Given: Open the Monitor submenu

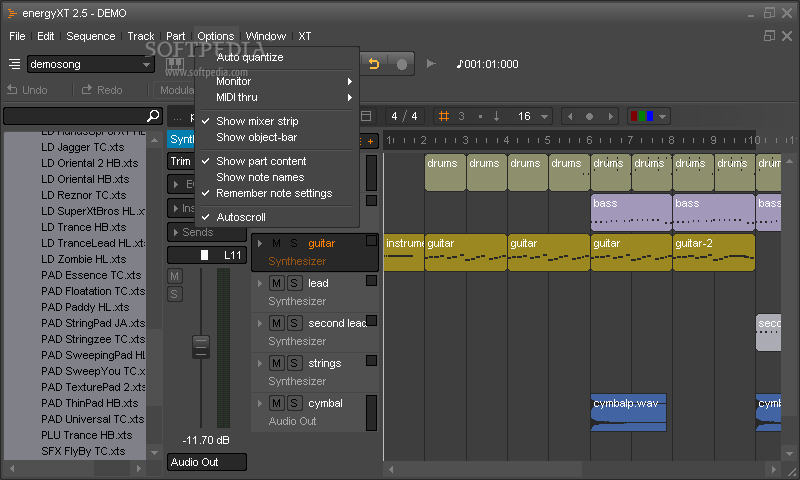Looking at the screenshot, I should coord(277,82).
